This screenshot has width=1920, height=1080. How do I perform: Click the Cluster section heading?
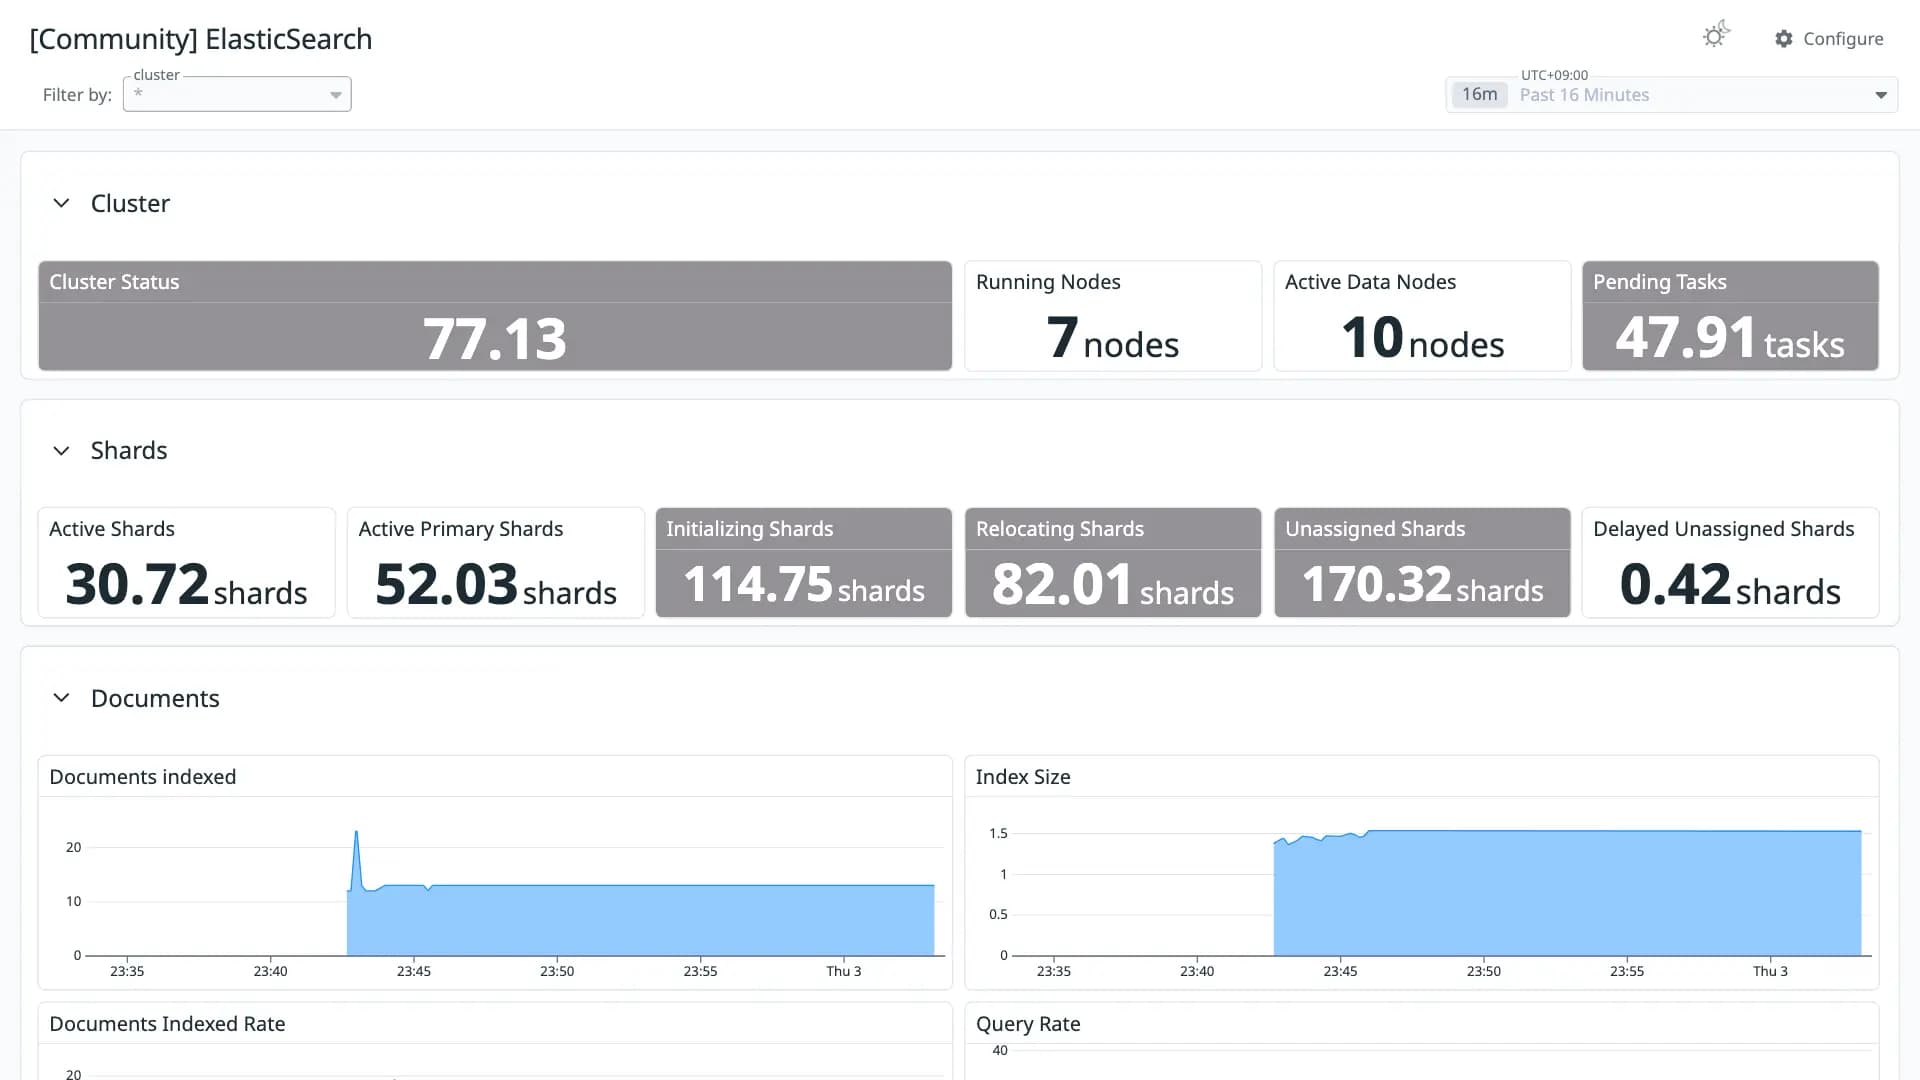coord(130,203)
